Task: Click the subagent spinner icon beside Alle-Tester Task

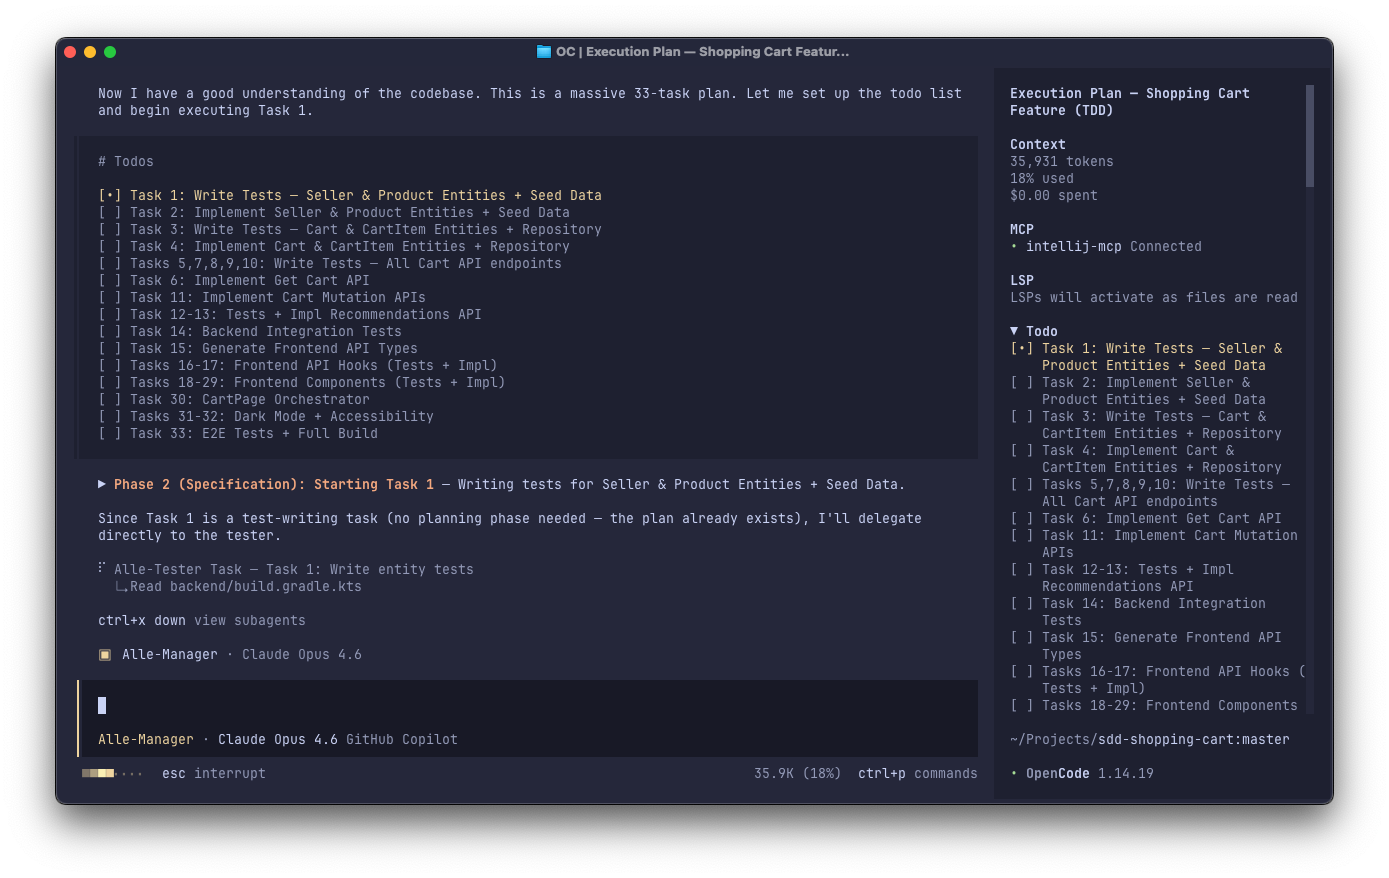Action: point(102,568)
